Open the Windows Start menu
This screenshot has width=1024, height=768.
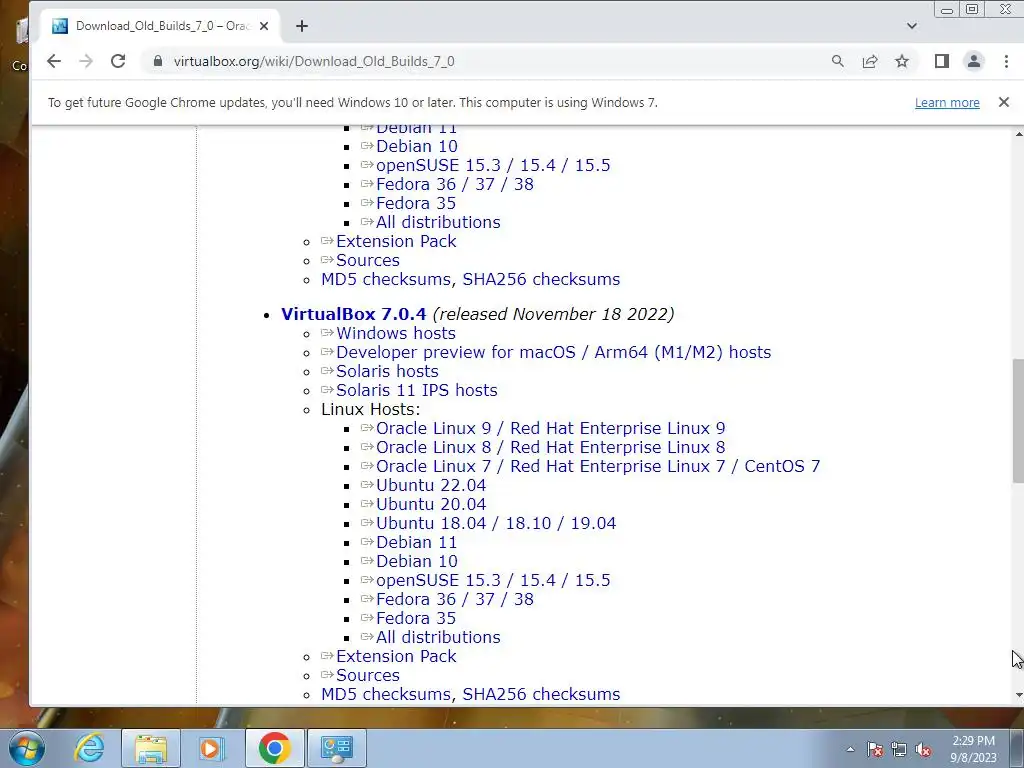click(26, 748)
